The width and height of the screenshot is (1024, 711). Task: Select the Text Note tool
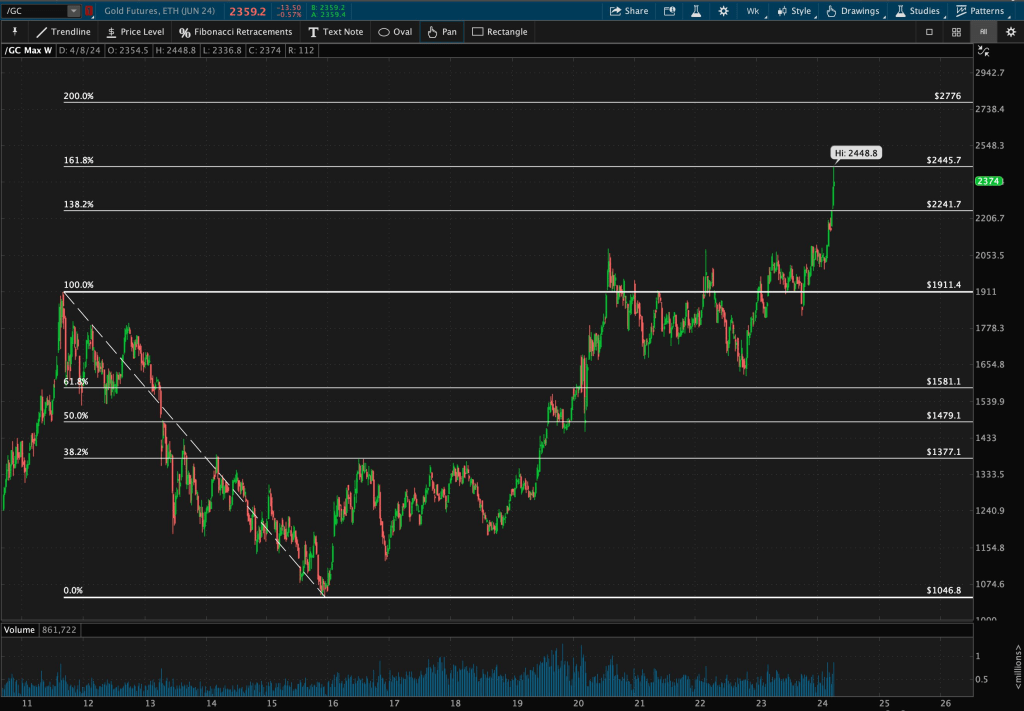tap(336, 31)
